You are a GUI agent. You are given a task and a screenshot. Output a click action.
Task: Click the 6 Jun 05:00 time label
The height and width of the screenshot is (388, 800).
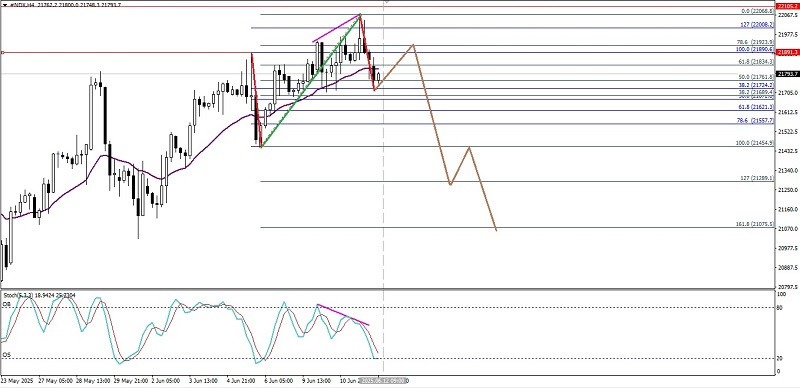click(278, 381)
